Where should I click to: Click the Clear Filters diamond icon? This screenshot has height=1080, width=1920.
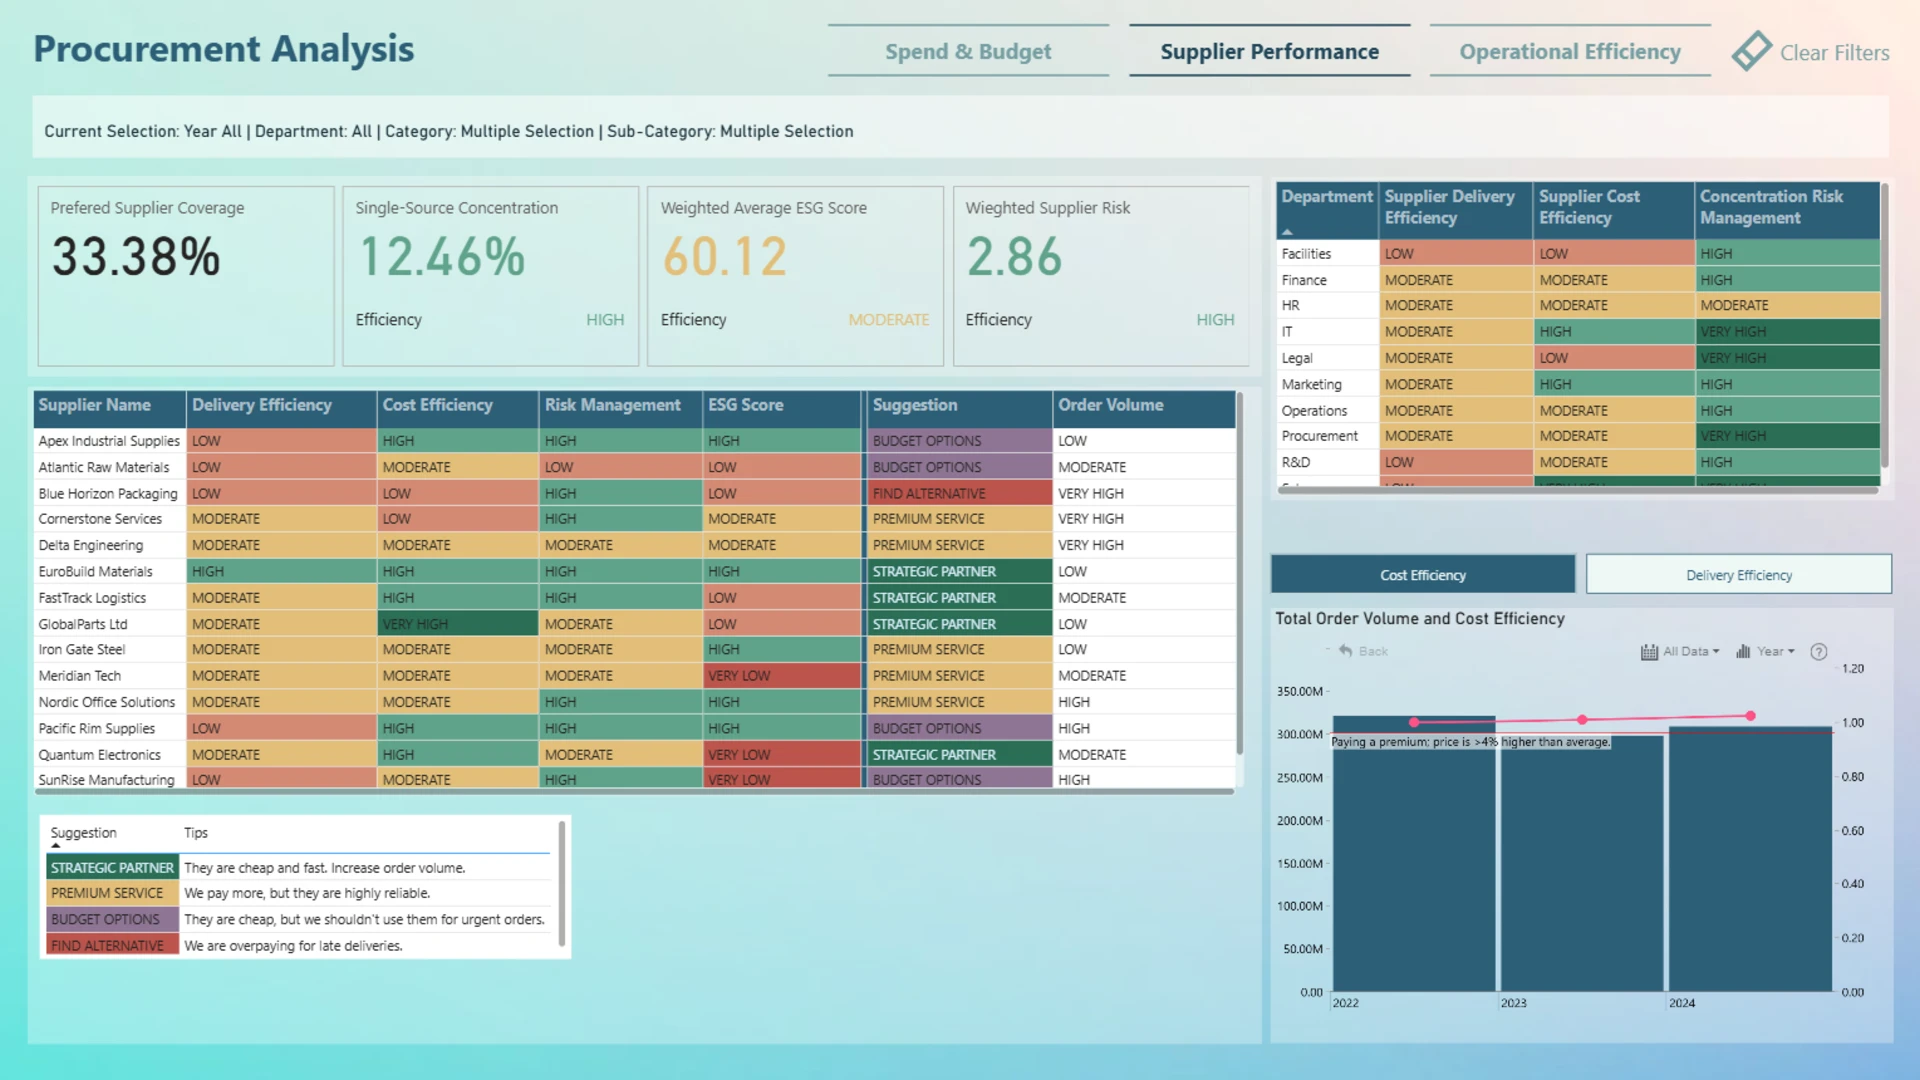tap(1751, 51)
